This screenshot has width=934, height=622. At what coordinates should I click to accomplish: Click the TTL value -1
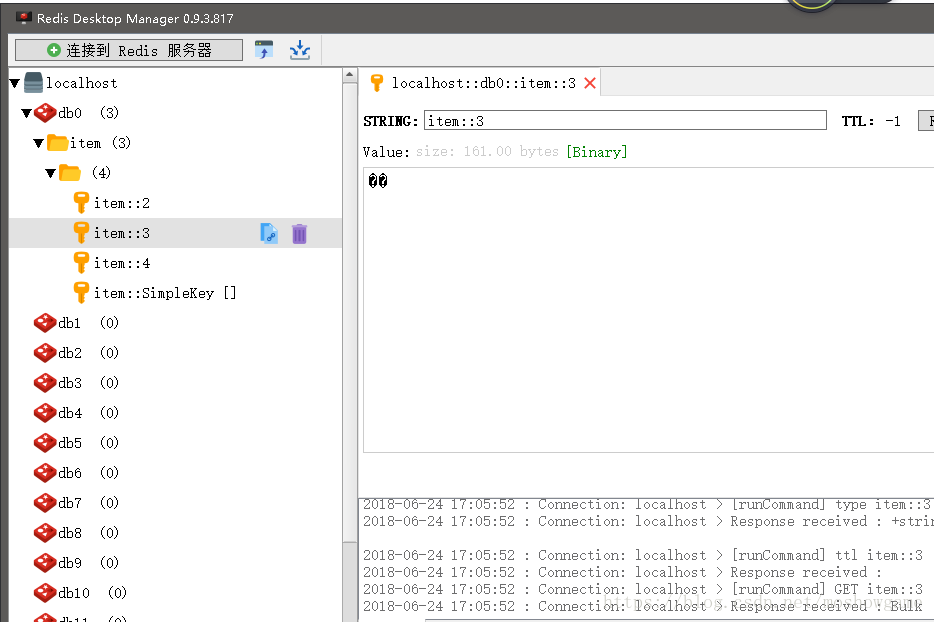click(x=892, y=121)
